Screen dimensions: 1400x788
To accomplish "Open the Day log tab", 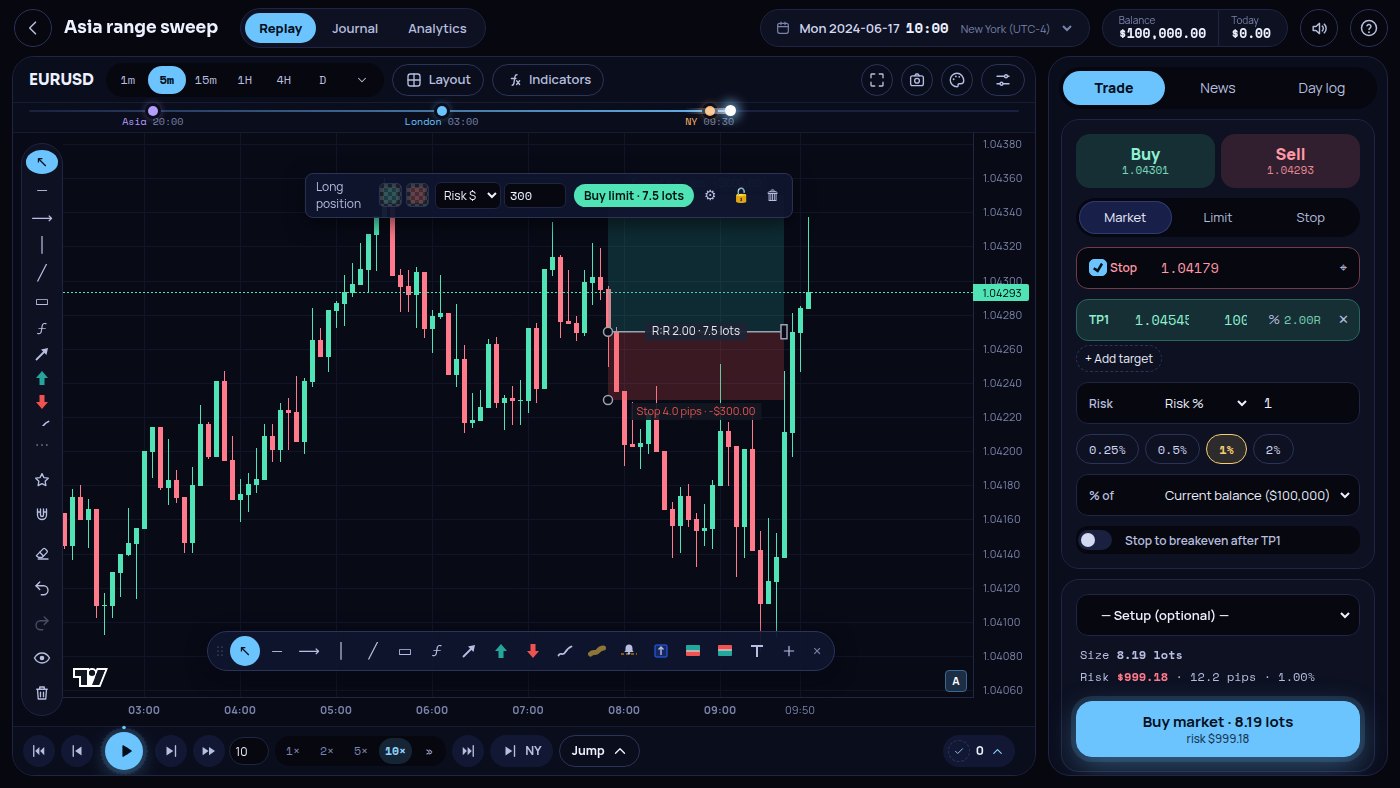I will coord(1321,88).
